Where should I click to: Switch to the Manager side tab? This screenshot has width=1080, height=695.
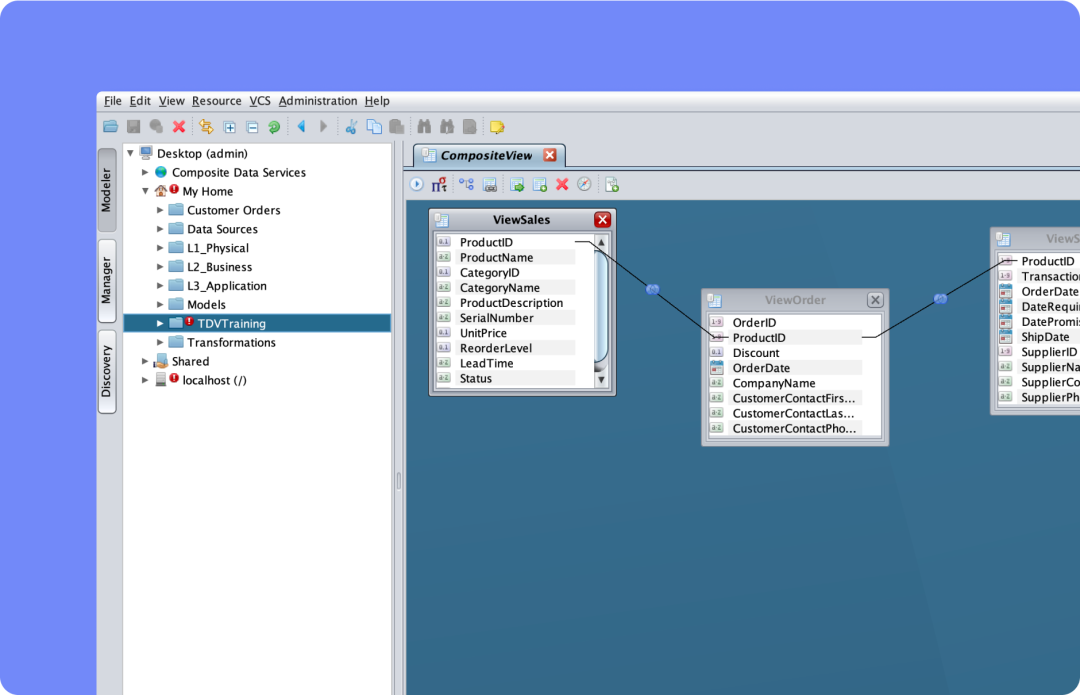click(x=107, y=280)
